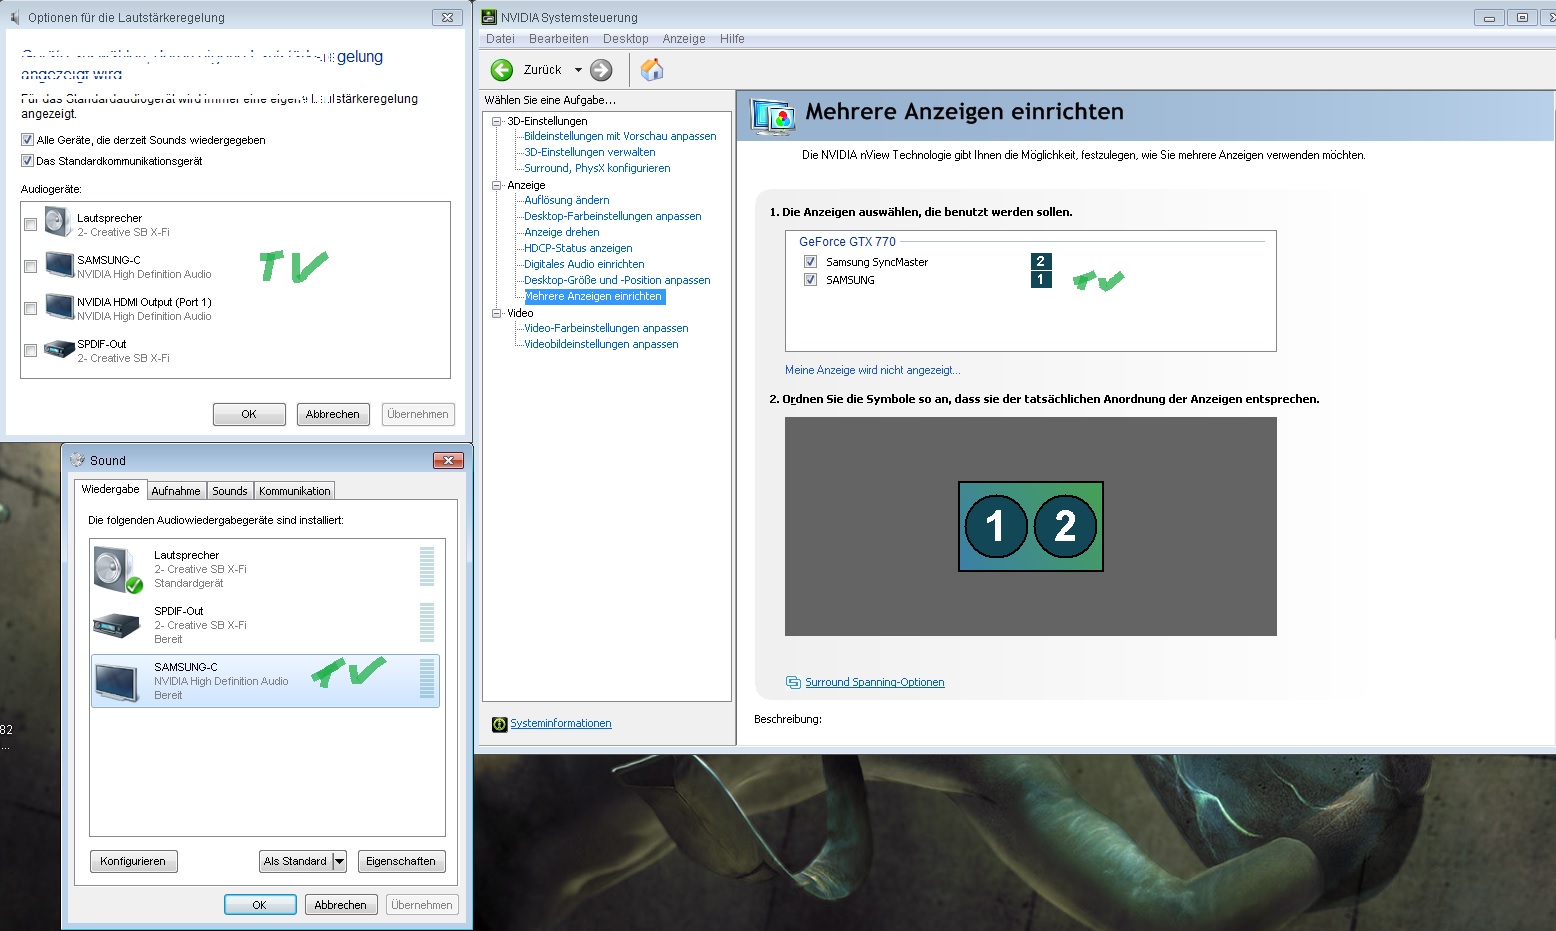The image size is (1556, 931).
Task: Click the number 1 badge beside SAMSUNG
Action: coord(1041,280)
